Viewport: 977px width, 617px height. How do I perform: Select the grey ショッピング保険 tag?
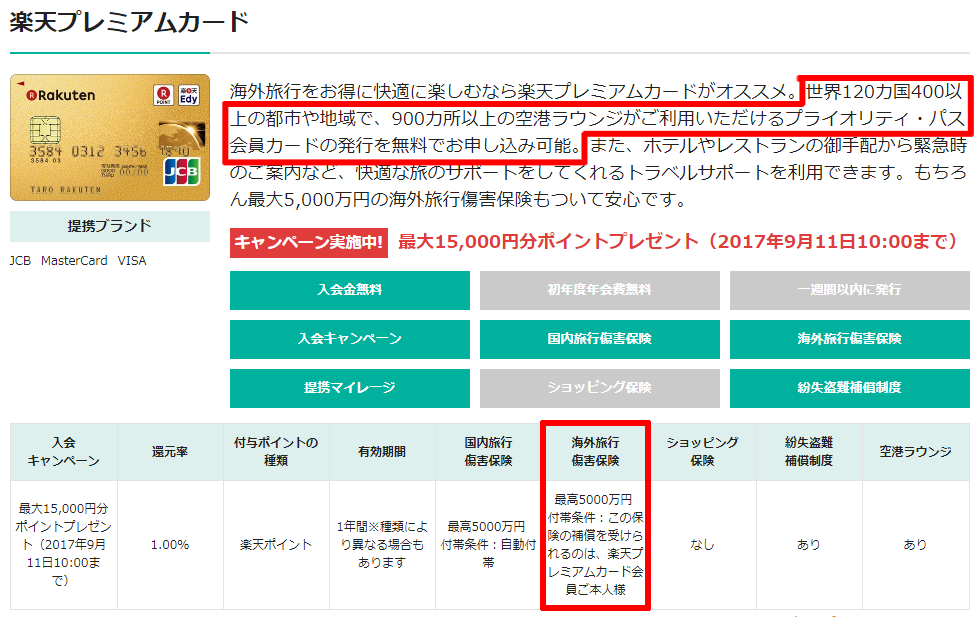599,388
